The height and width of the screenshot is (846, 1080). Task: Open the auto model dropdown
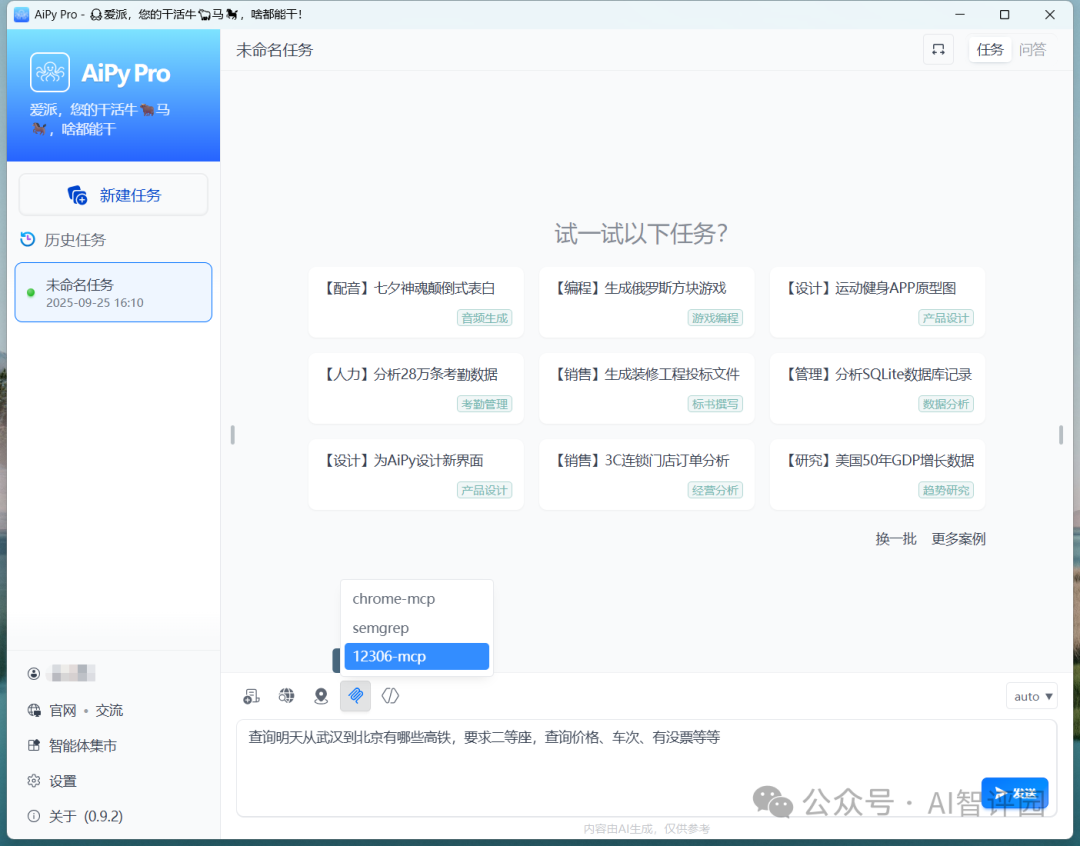1031,695
